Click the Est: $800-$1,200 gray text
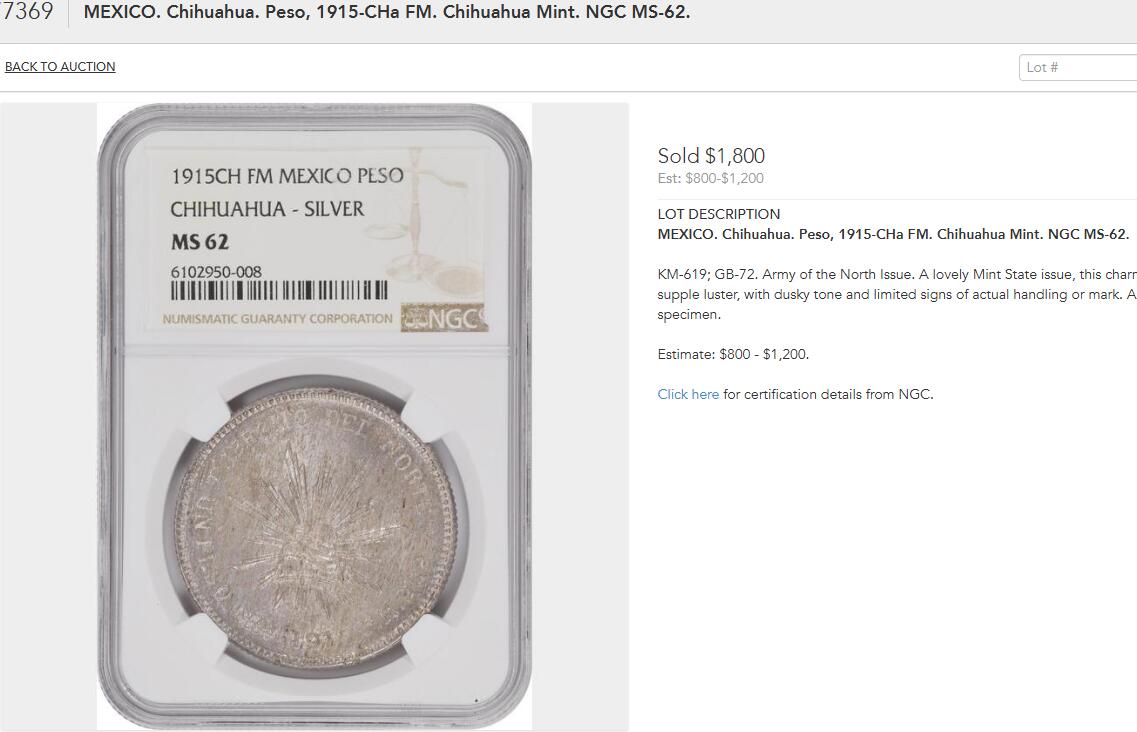 click(711, 178)
